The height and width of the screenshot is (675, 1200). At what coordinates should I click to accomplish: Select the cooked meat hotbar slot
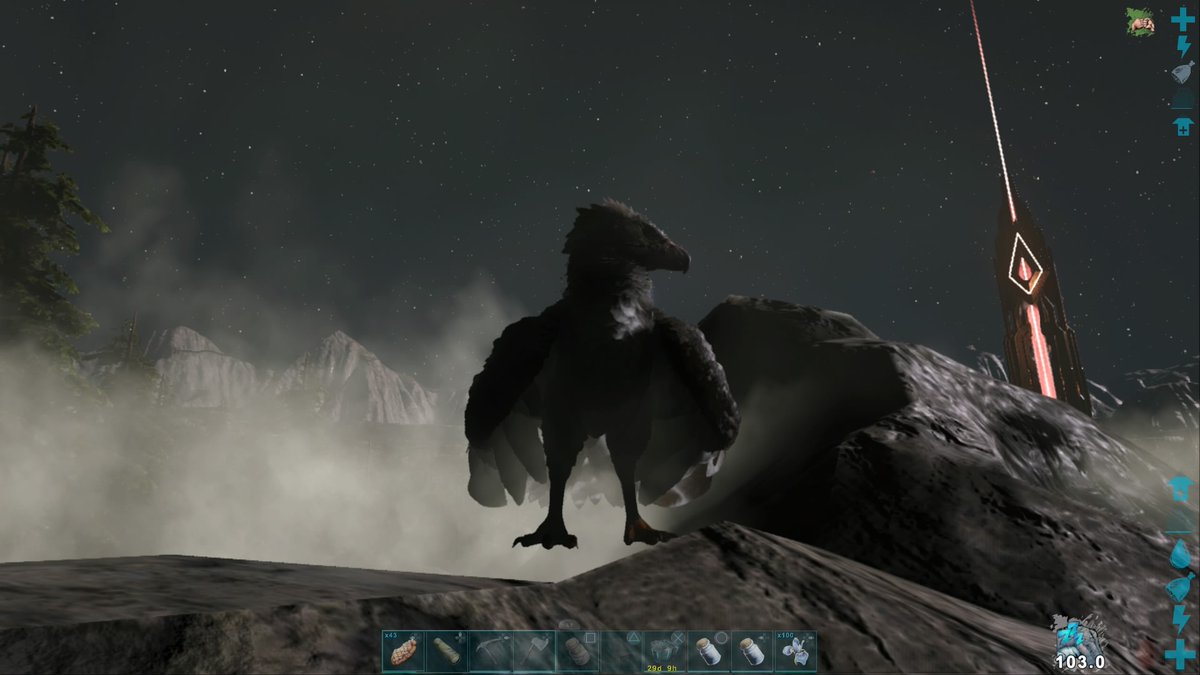tap(403, 651)
